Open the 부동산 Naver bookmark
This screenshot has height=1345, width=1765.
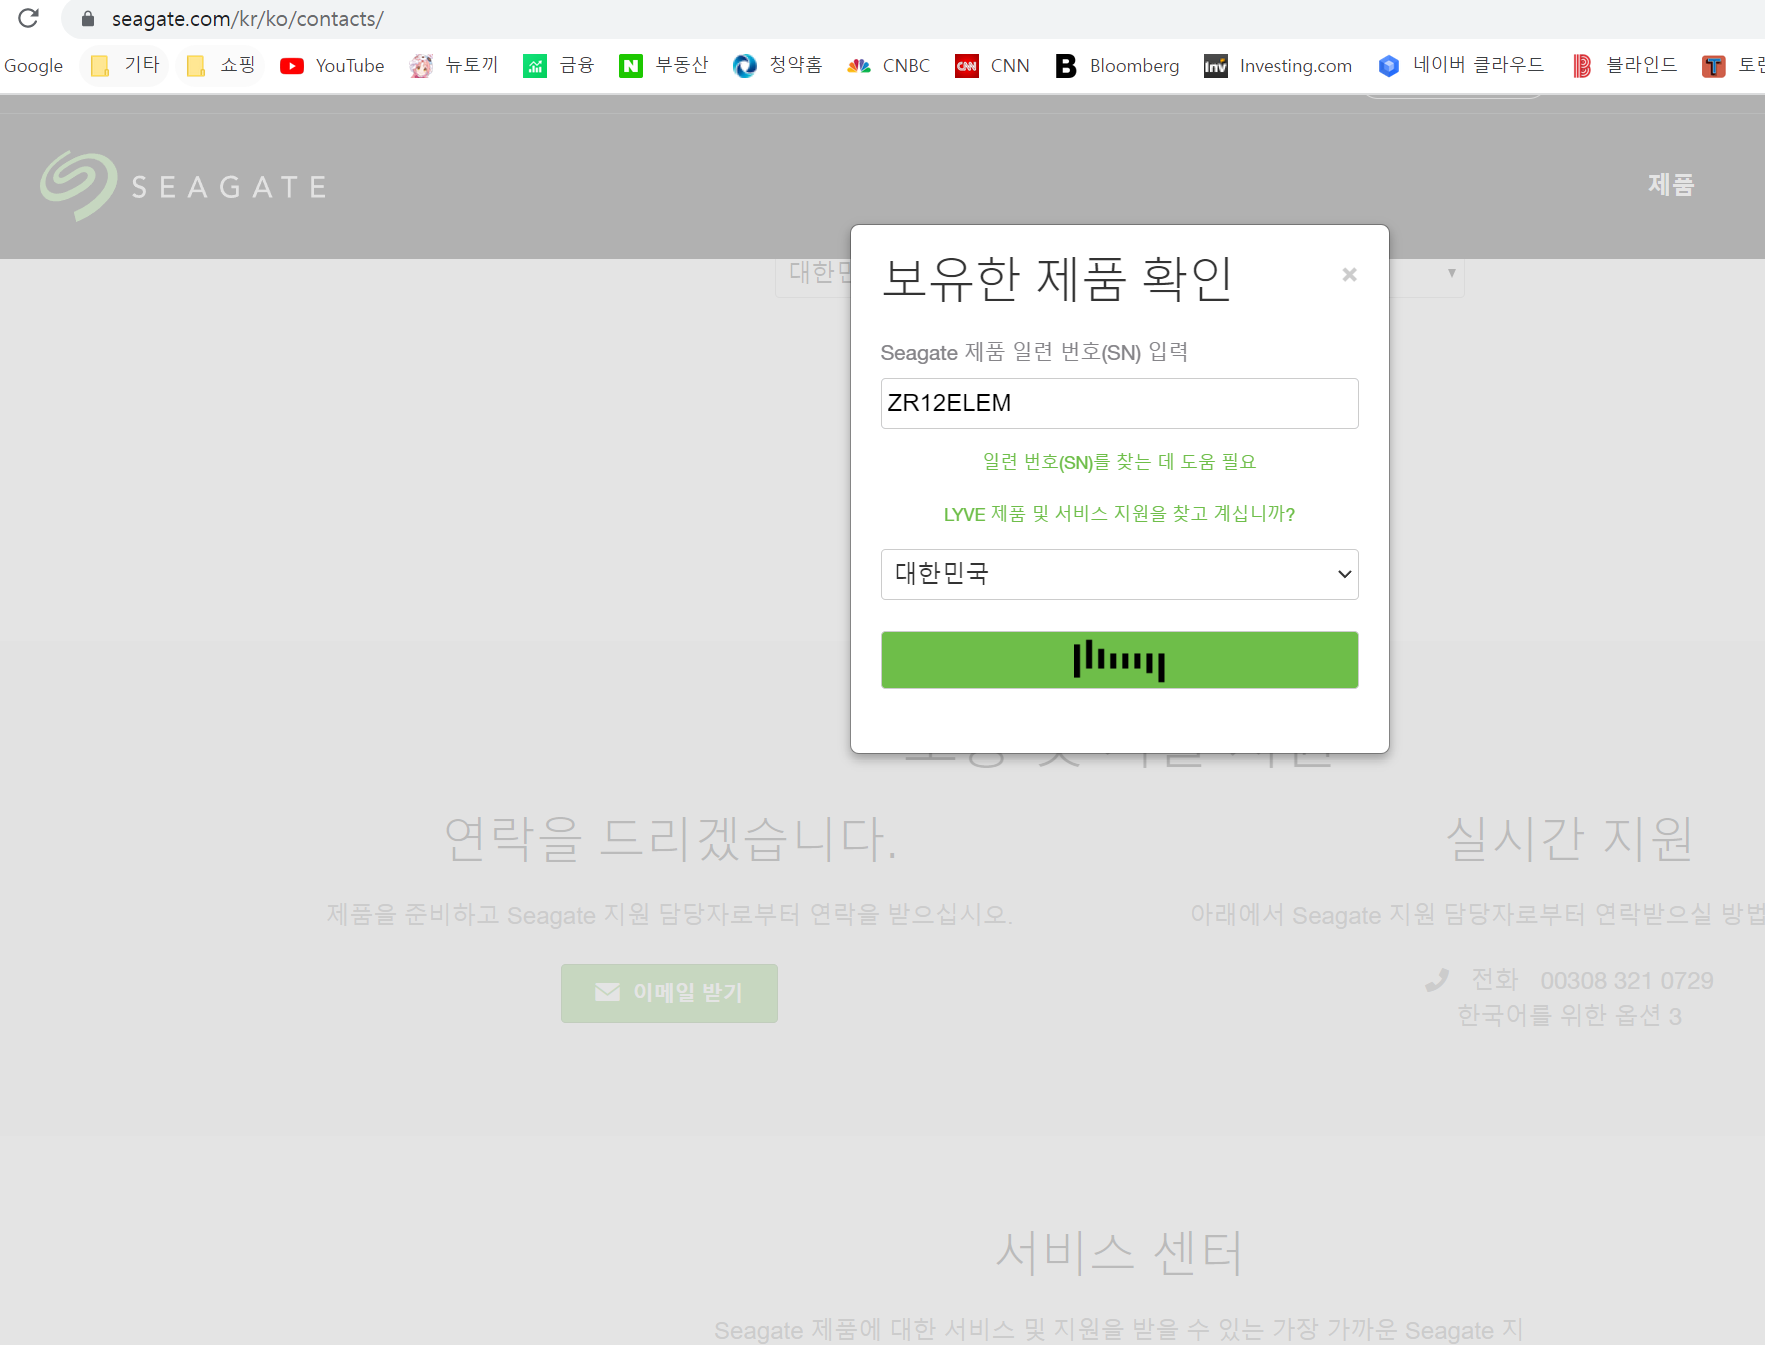[664, 66]
